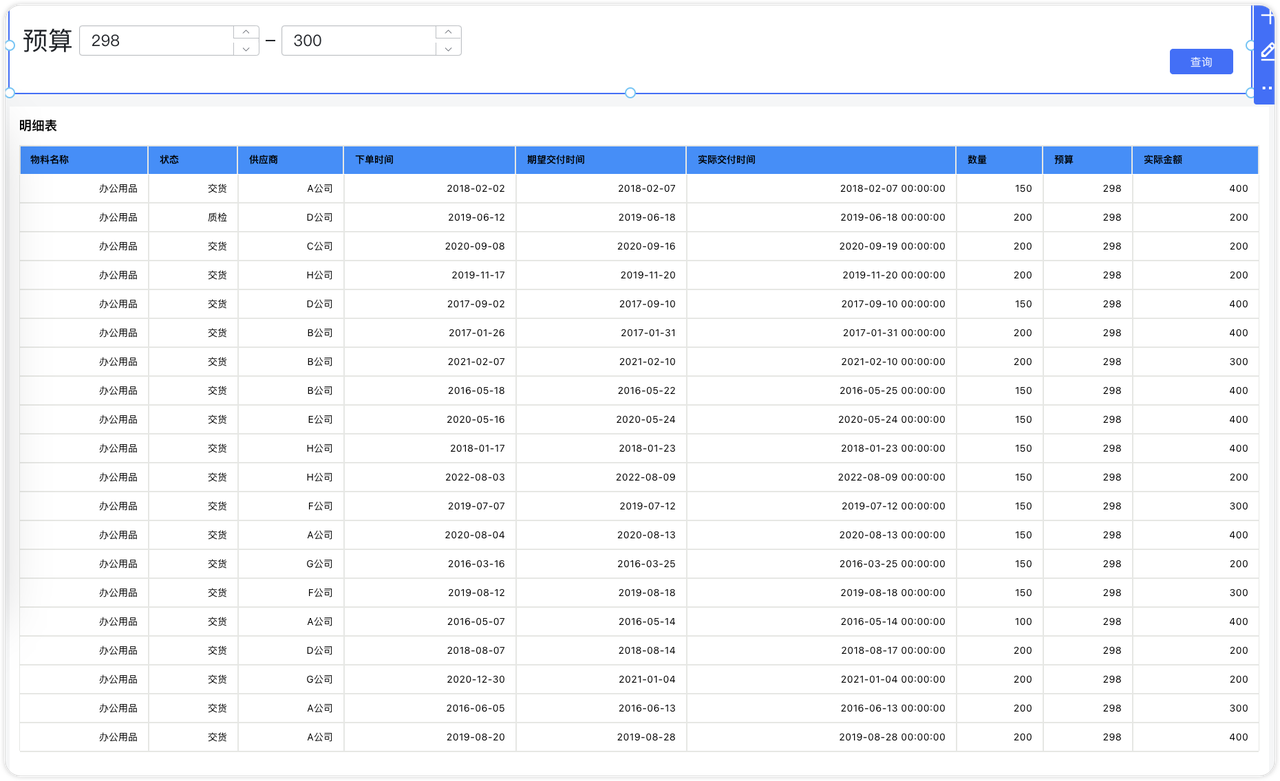
Task: Select expected delivery date cell 2016-05-22
Action: coord(601,391)
